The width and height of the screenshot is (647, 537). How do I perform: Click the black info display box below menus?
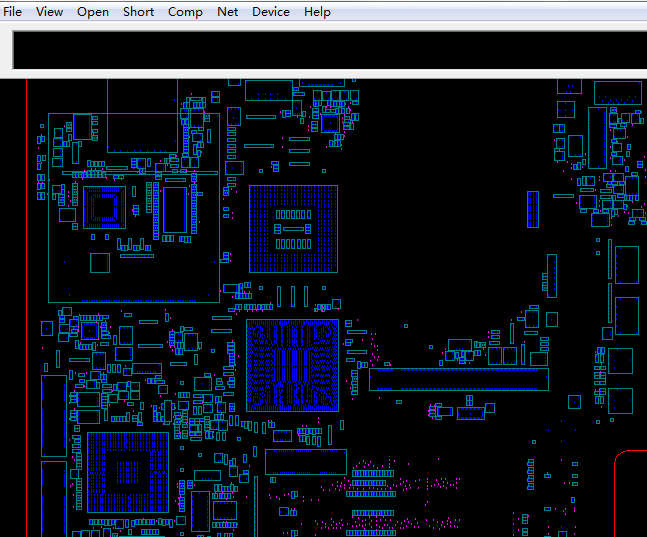[x=330, y=50]
